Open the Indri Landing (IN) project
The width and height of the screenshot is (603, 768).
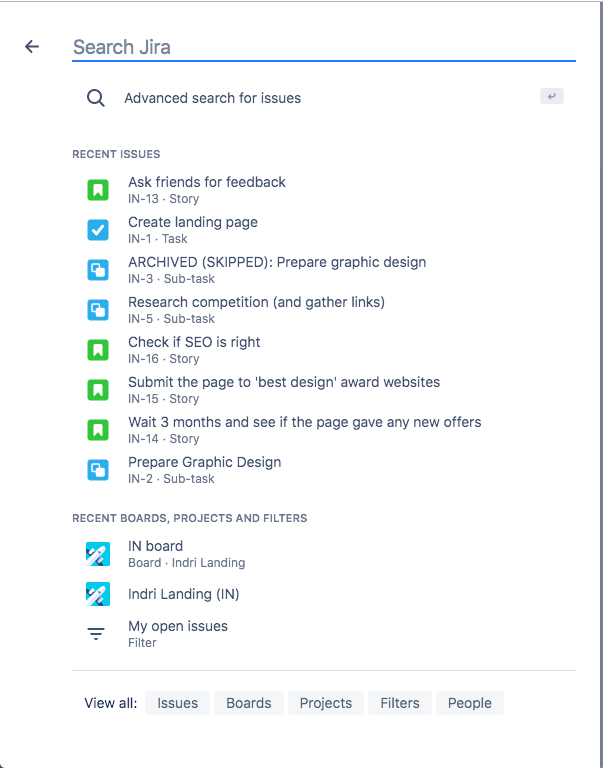coord(324,594)
